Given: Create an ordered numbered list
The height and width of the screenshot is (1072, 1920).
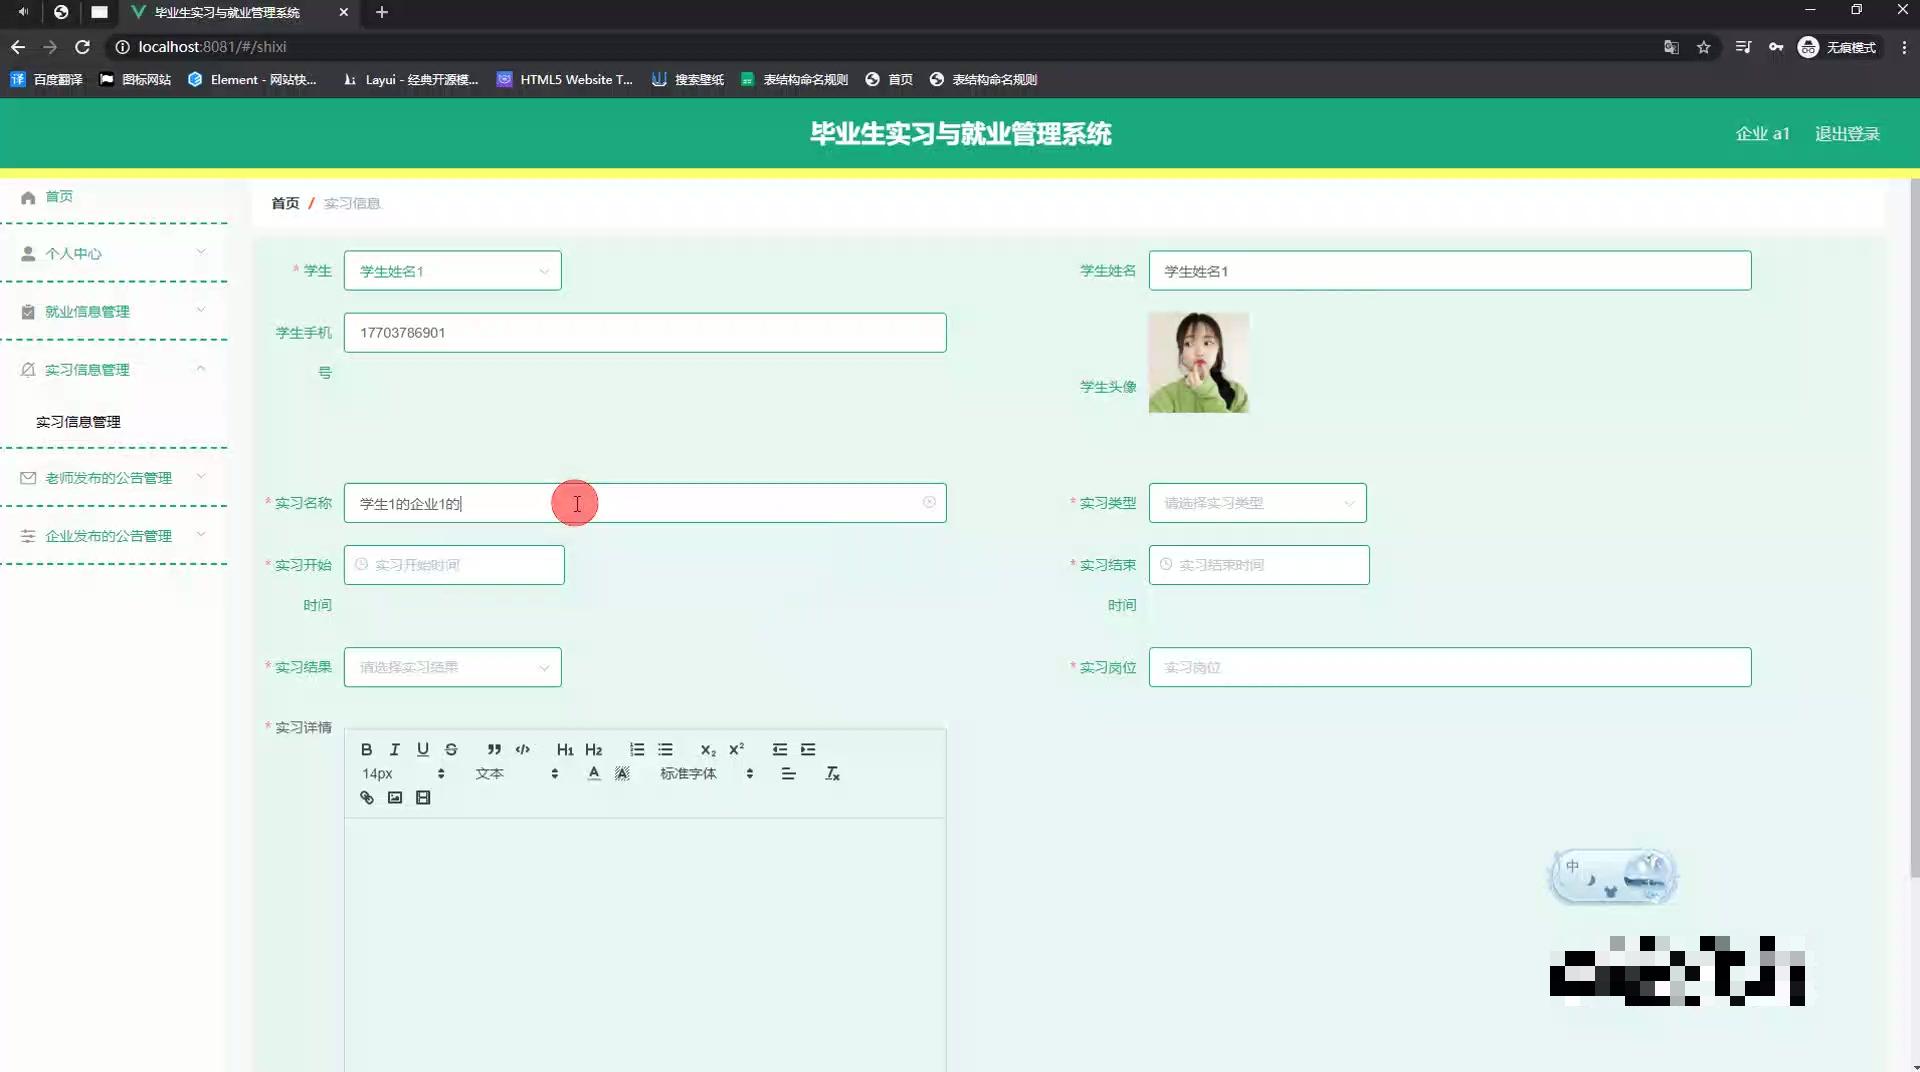Looking at the screenshot, I should click(637, 749).
